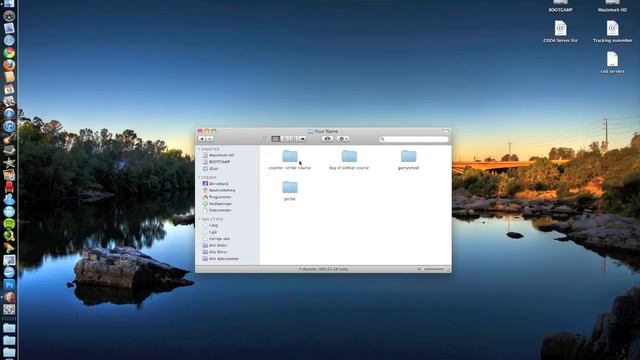Go back in the Finder window
Image resolution: width=640 pixels, height=360 pixels.
point(202,139)
